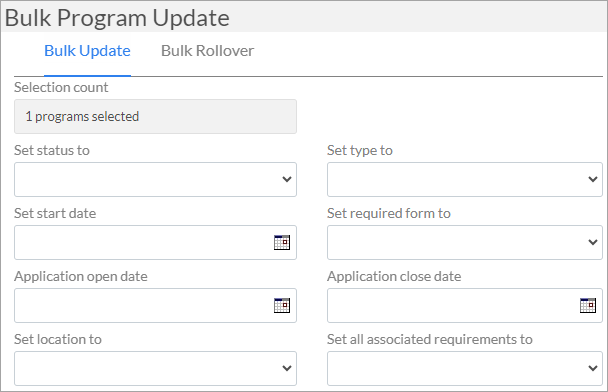Click the Bulk Program Update title
The width and height of the screenshot is (608, 392).
(117, 18)
